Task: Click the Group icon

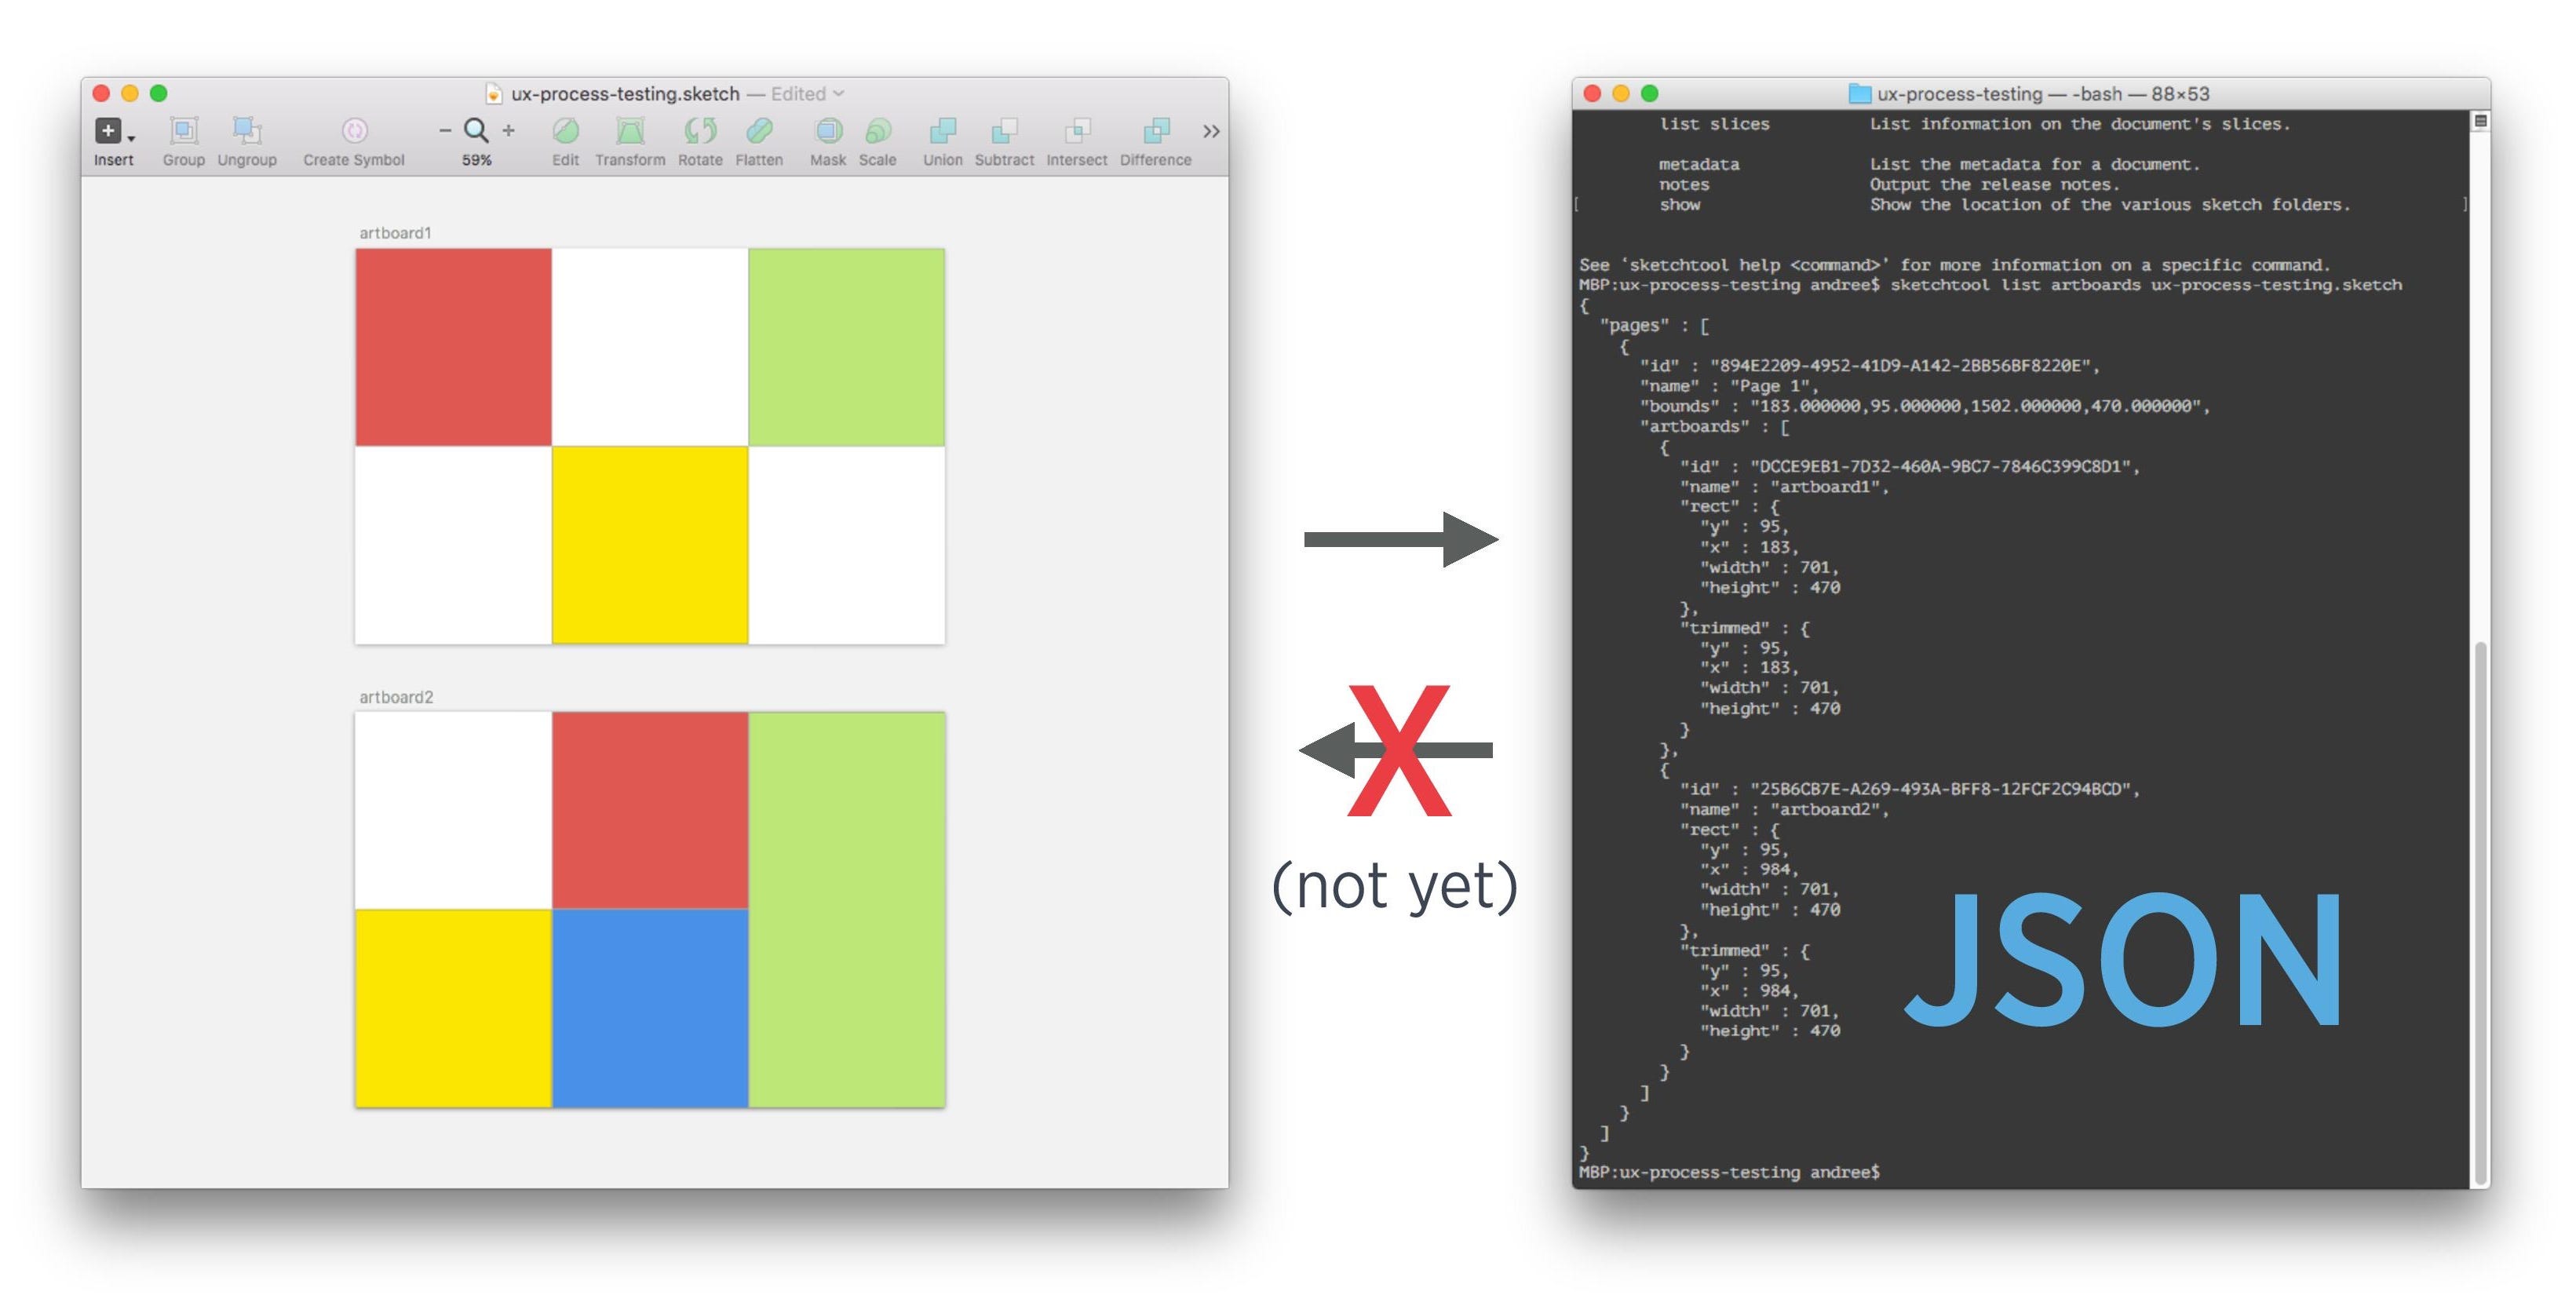Action: (x=184, y=131)
